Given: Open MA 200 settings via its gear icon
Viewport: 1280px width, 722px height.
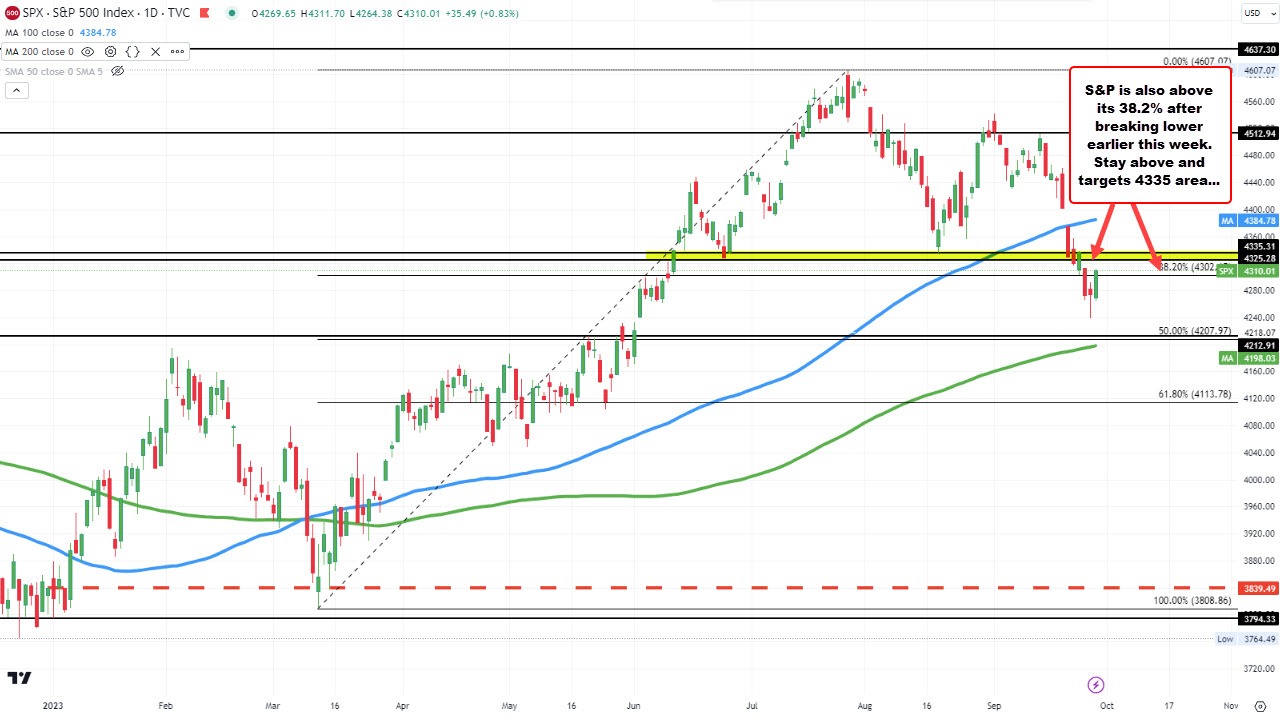Looking at the screenshot, I should pos(110,51).
